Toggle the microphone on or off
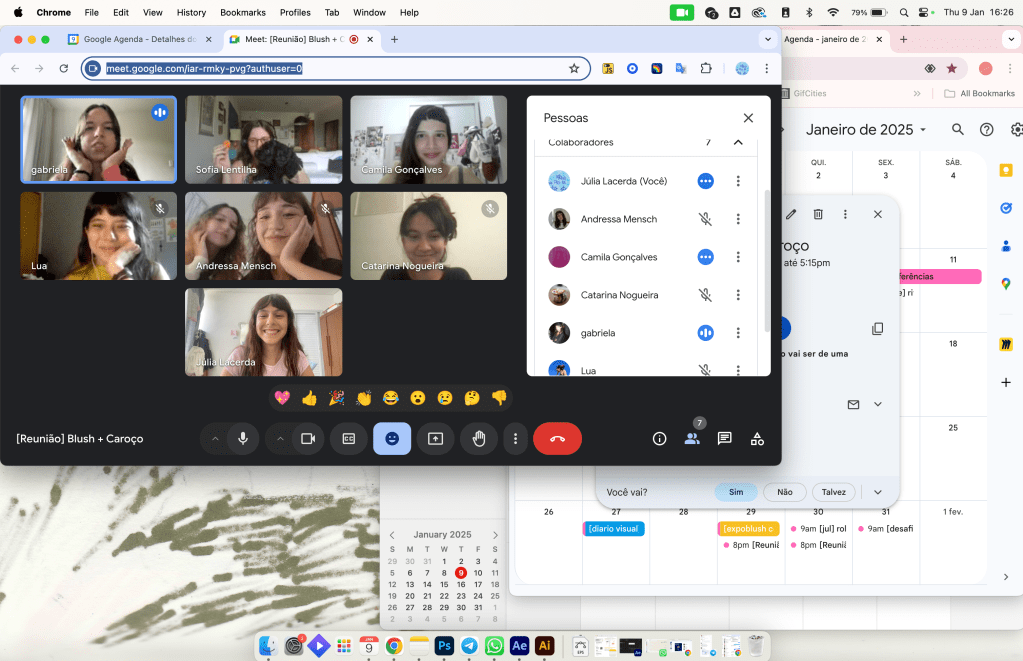The height and width of the screenshot is (661, 1023). pos(242,438)
